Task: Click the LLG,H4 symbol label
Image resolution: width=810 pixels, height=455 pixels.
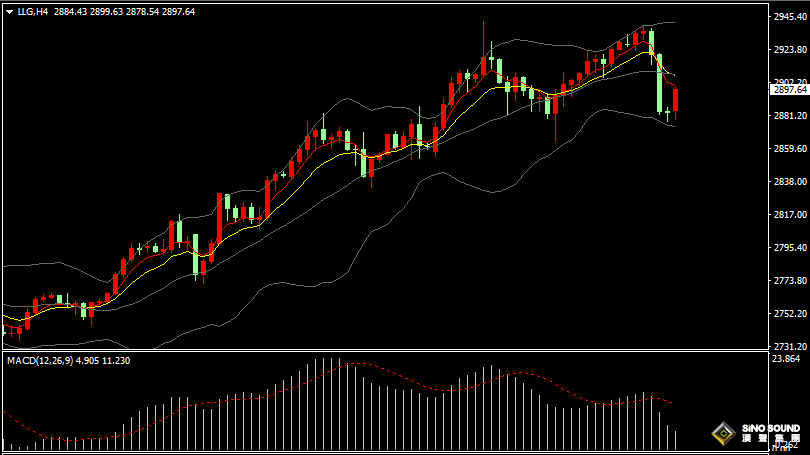Action: pyautogui.click(x=33, y=11)
